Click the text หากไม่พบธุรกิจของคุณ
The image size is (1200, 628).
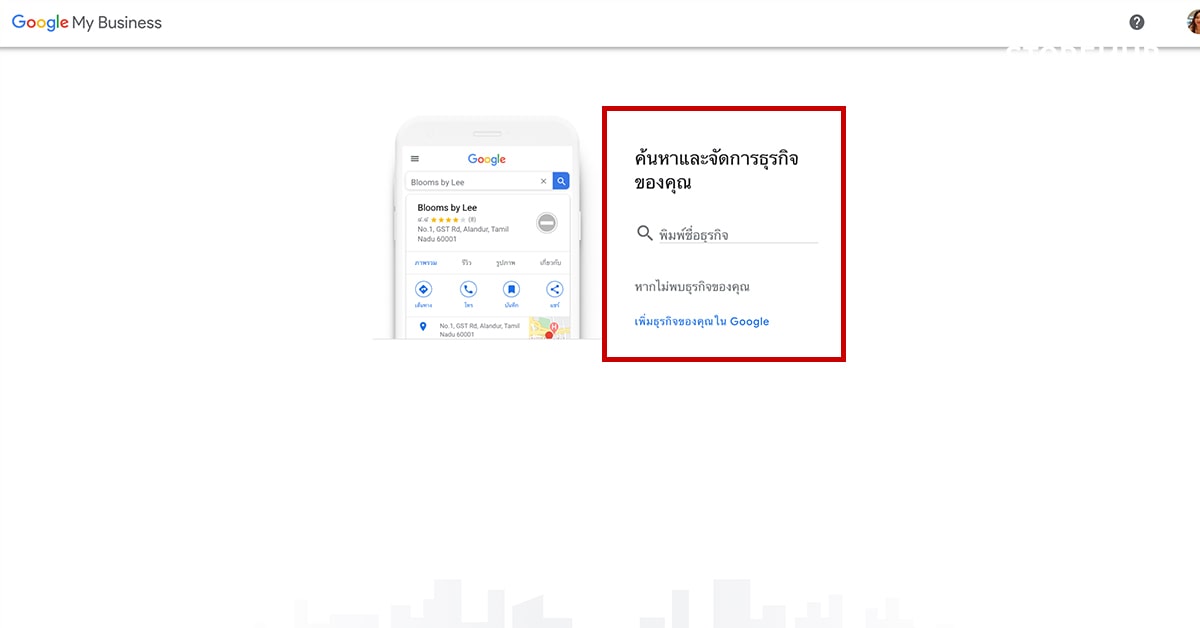[692, 287]
